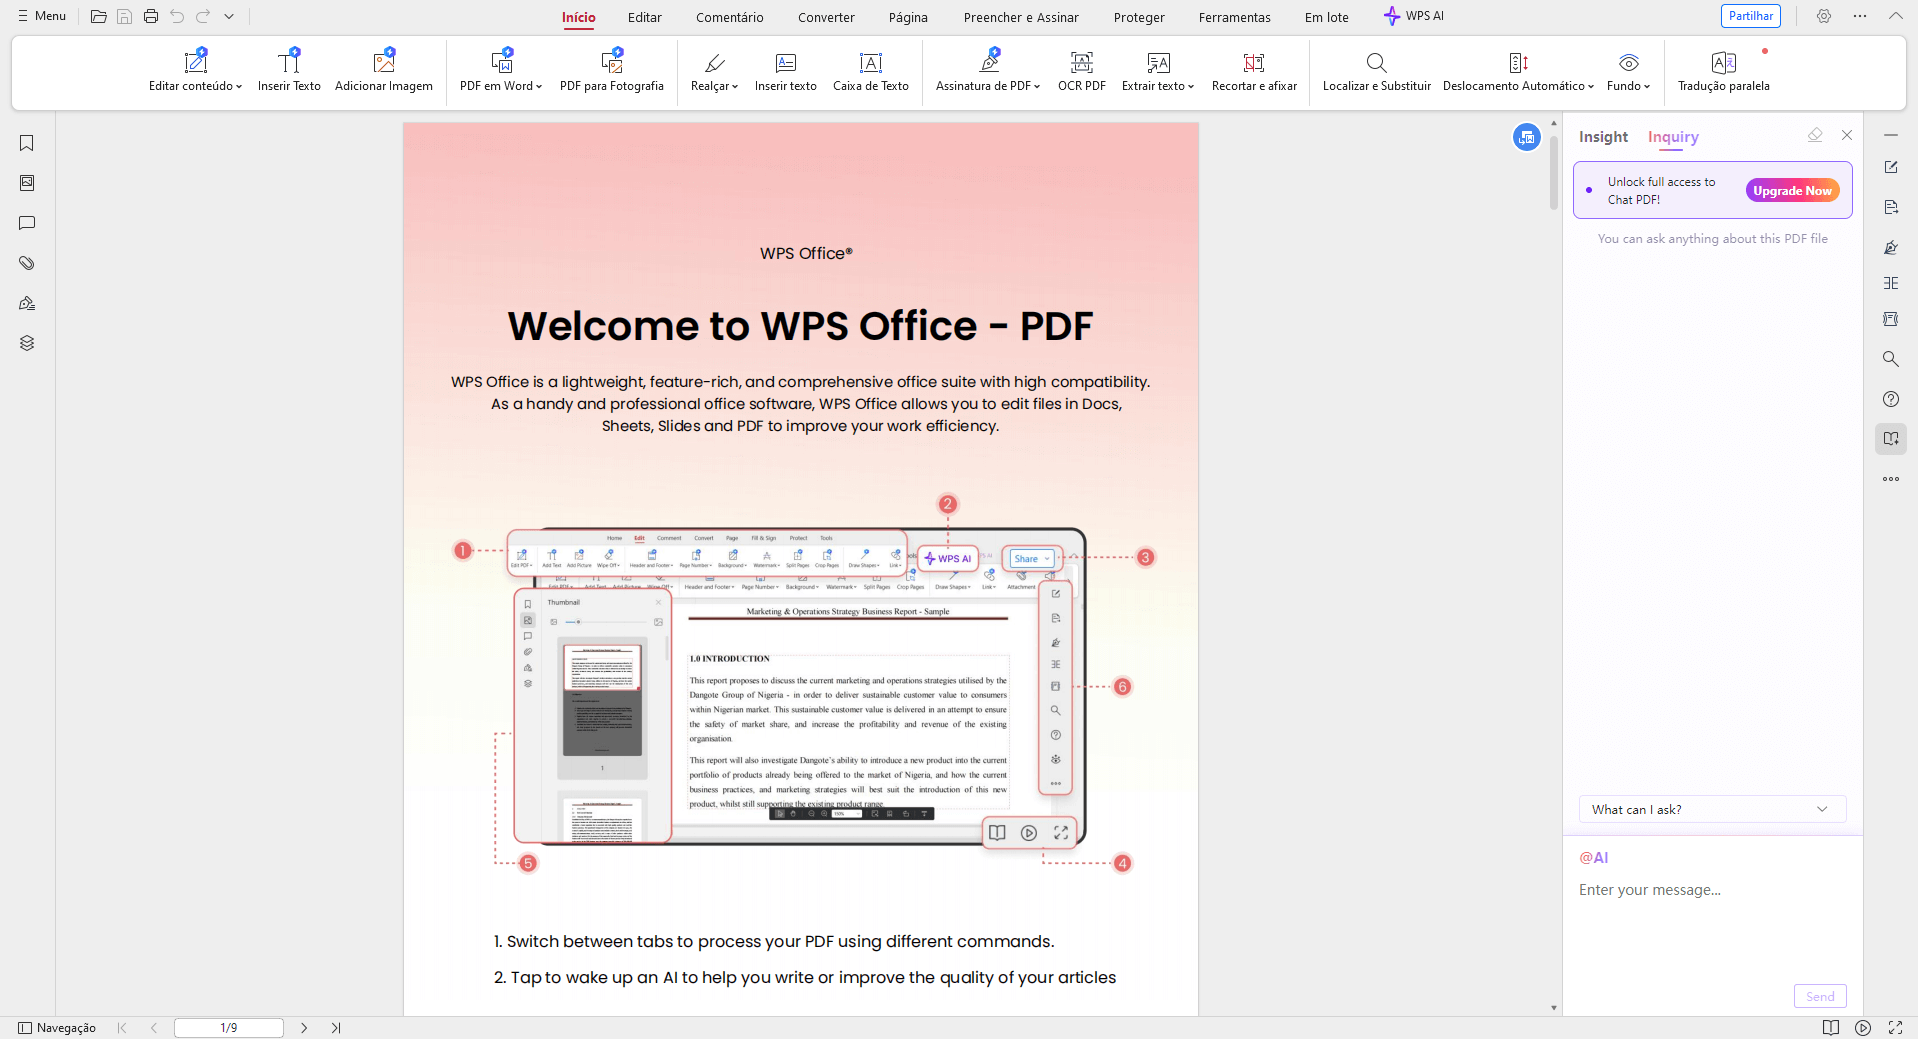
Task: Run the OCR PDF tool
Action: pos(1082,70)
